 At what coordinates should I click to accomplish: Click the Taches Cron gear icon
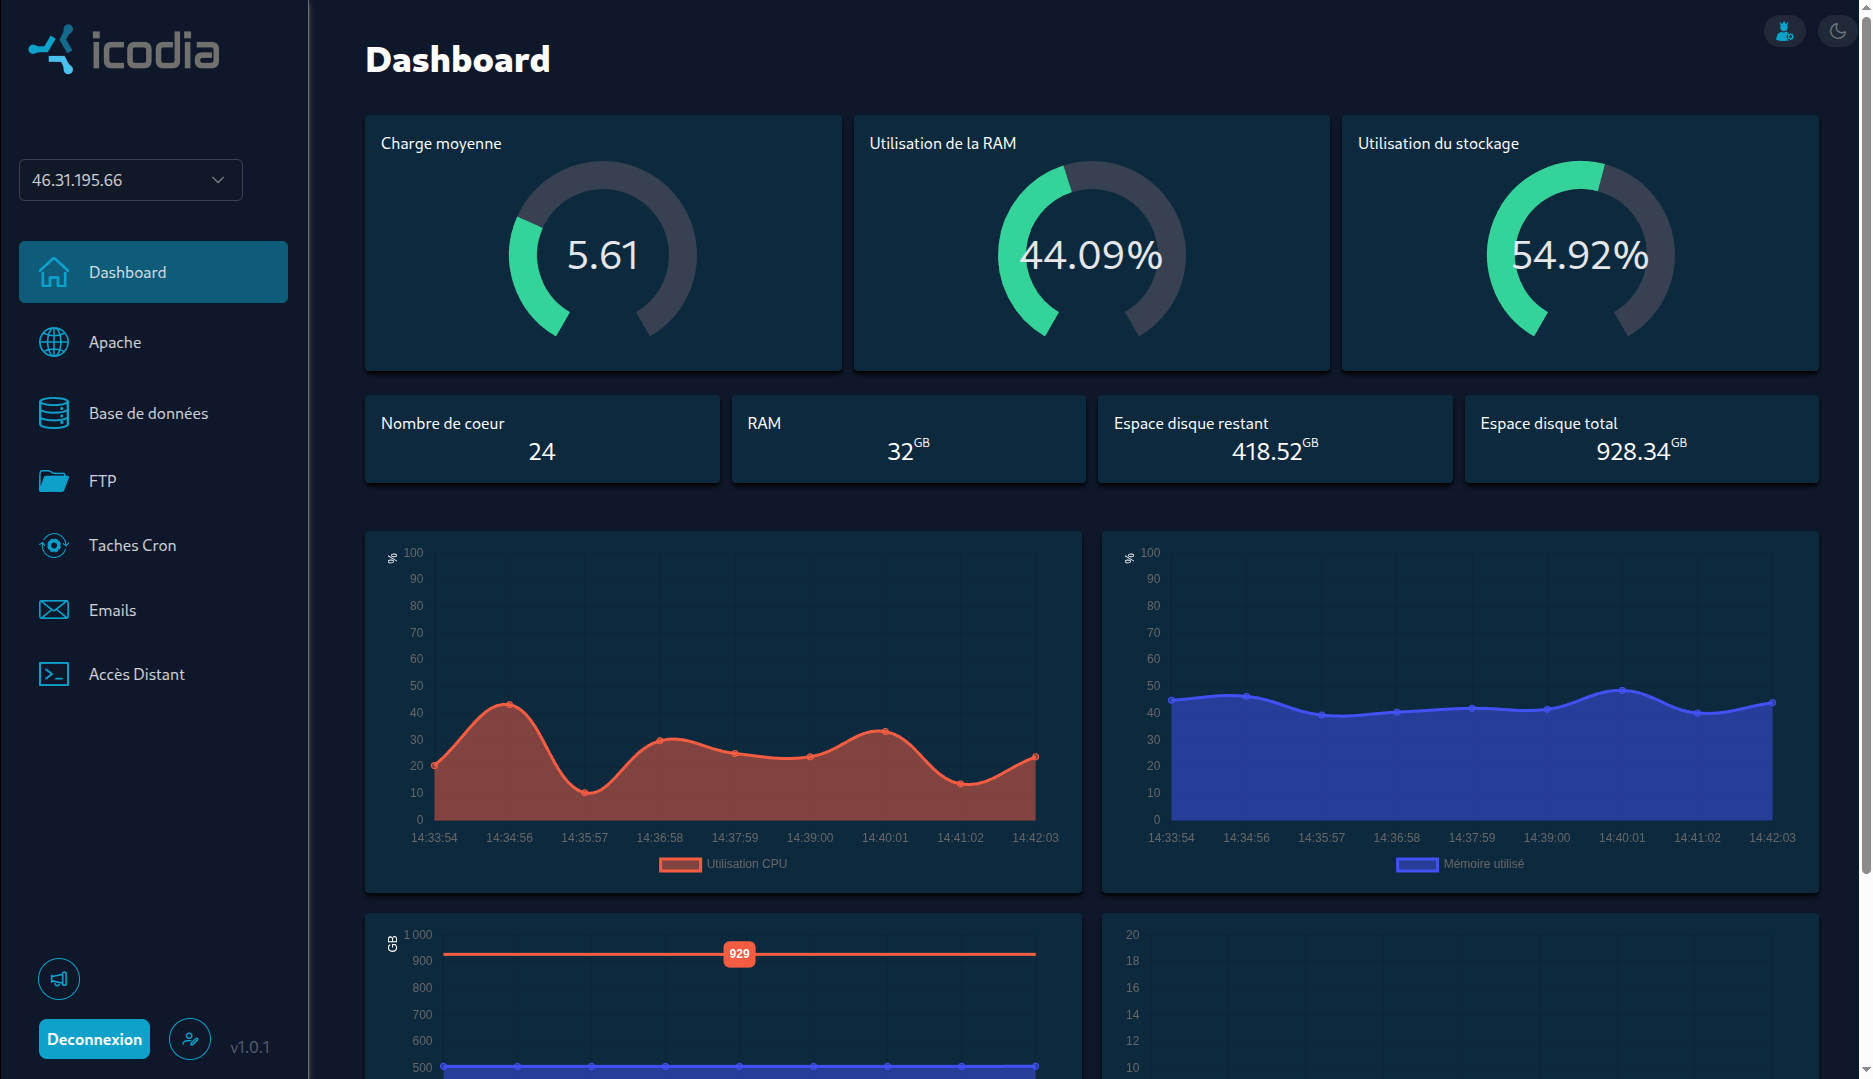[x=54, y=545]
